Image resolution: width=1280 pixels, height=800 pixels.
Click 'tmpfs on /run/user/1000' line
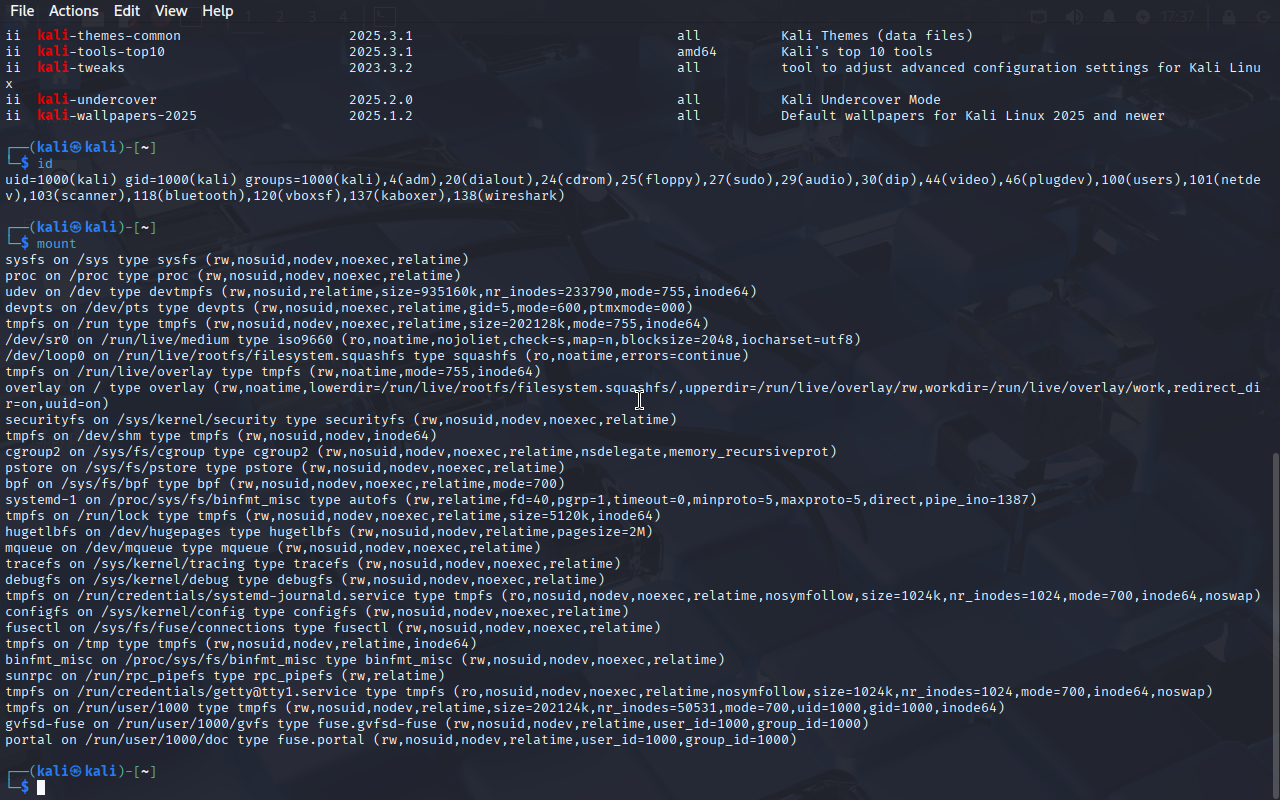point(505,708)
